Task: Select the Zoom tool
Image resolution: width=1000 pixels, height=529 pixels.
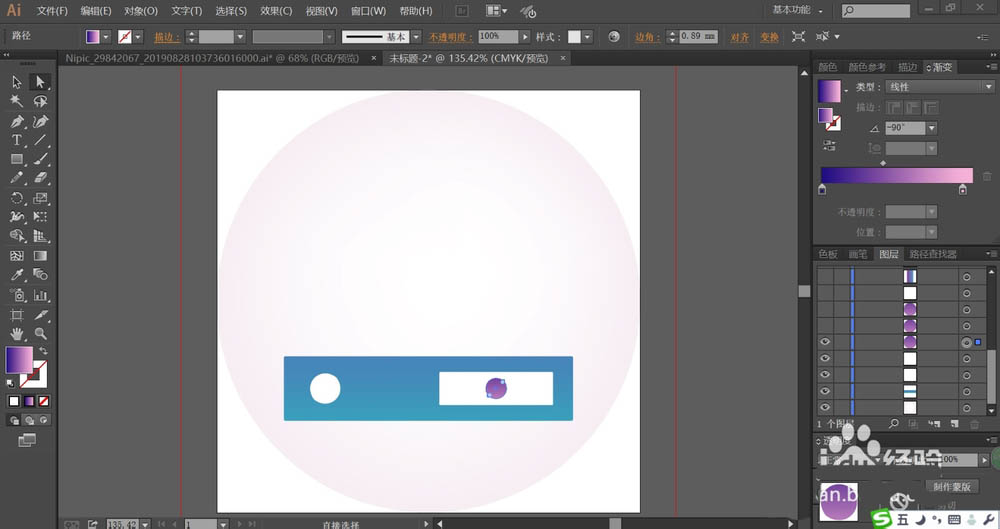Action: click(40, 334)
